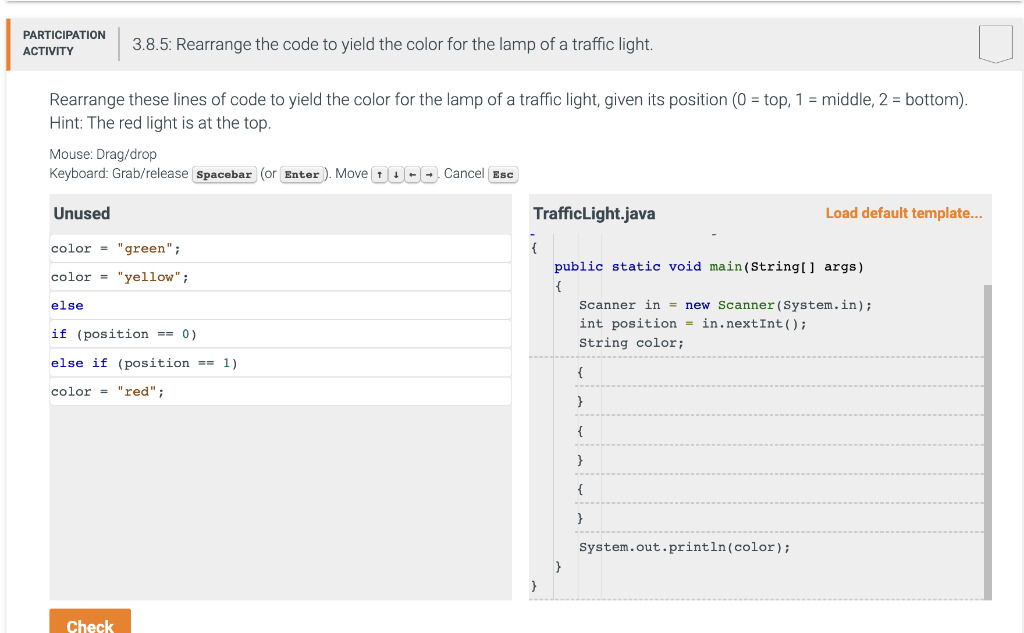Click the TrafficLight.java panel header
This screenshot has height=633, width=1024.
pos(594,213)
